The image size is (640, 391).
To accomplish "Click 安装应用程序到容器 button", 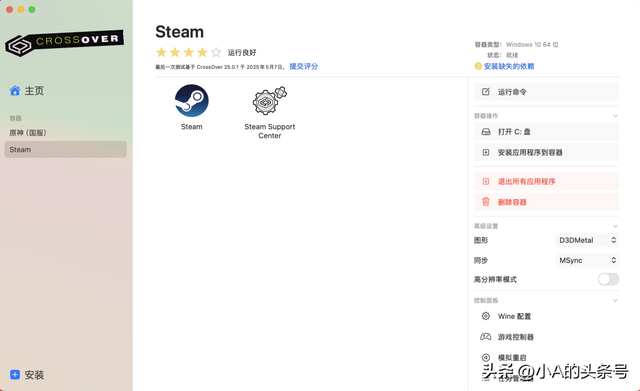I will [x=546, y=152].
